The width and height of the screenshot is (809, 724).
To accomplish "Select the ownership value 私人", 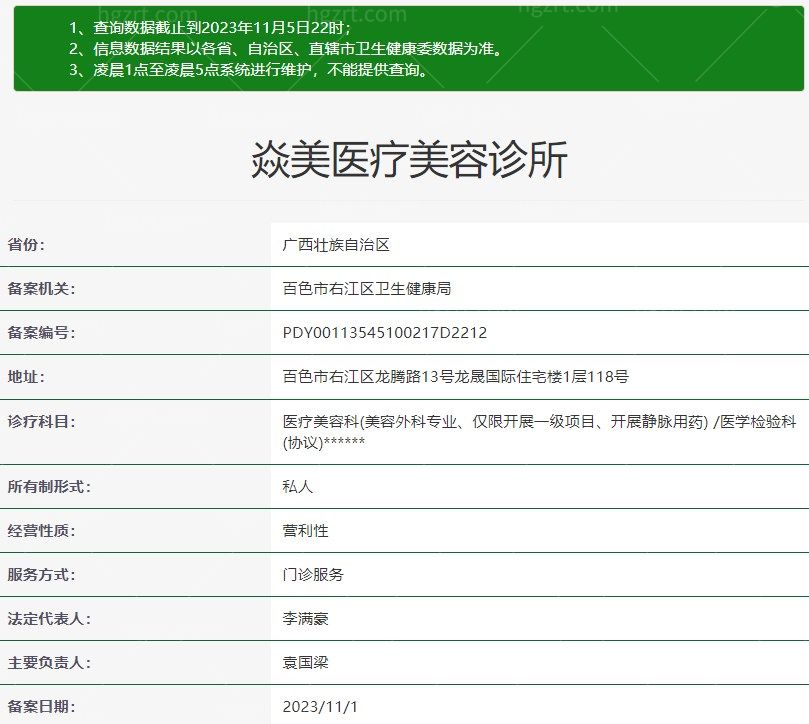I will (298, 486).
